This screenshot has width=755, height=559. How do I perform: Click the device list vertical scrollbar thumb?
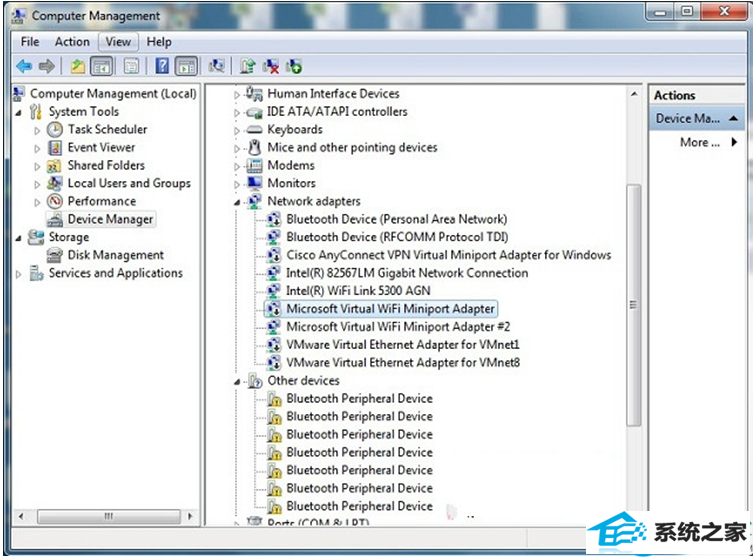click(634, 305)
